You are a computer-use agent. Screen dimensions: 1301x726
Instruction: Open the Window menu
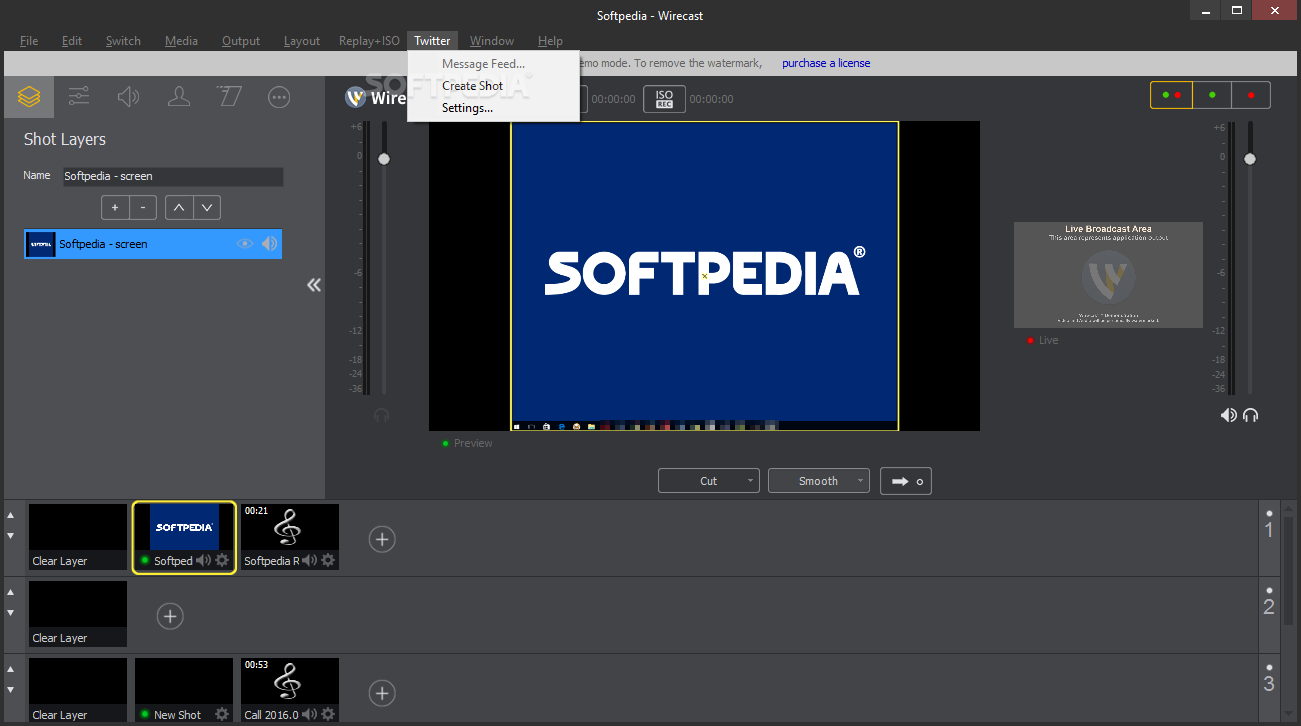(492, 41)
